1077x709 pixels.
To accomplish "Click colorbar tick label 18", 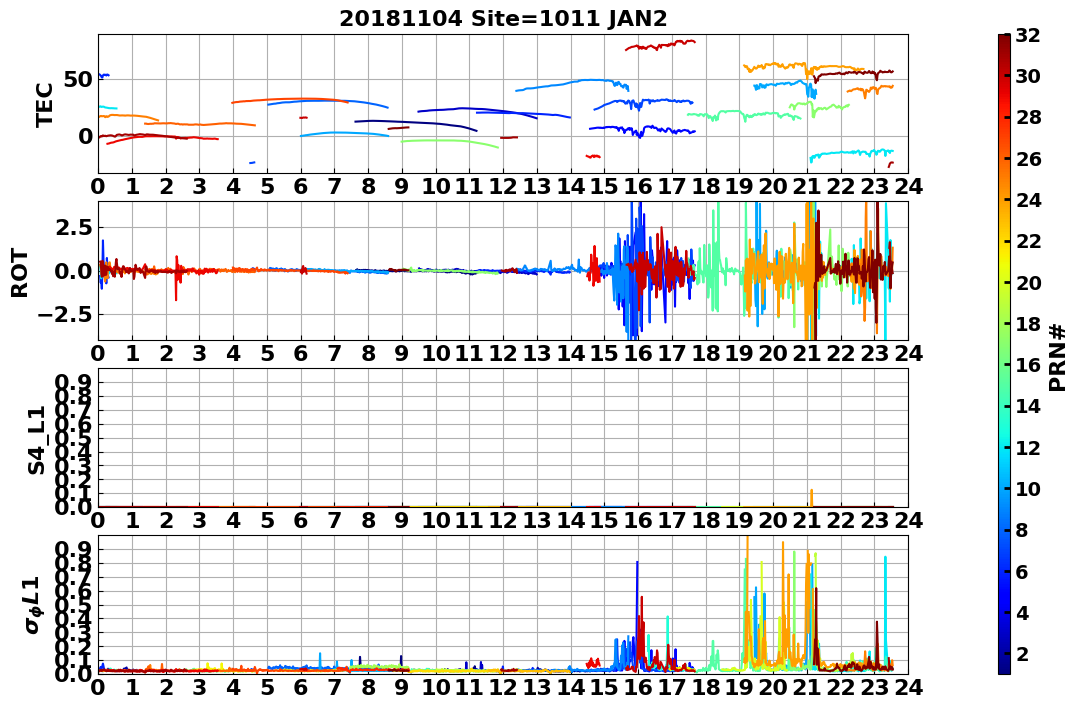I will [1028, 324].
